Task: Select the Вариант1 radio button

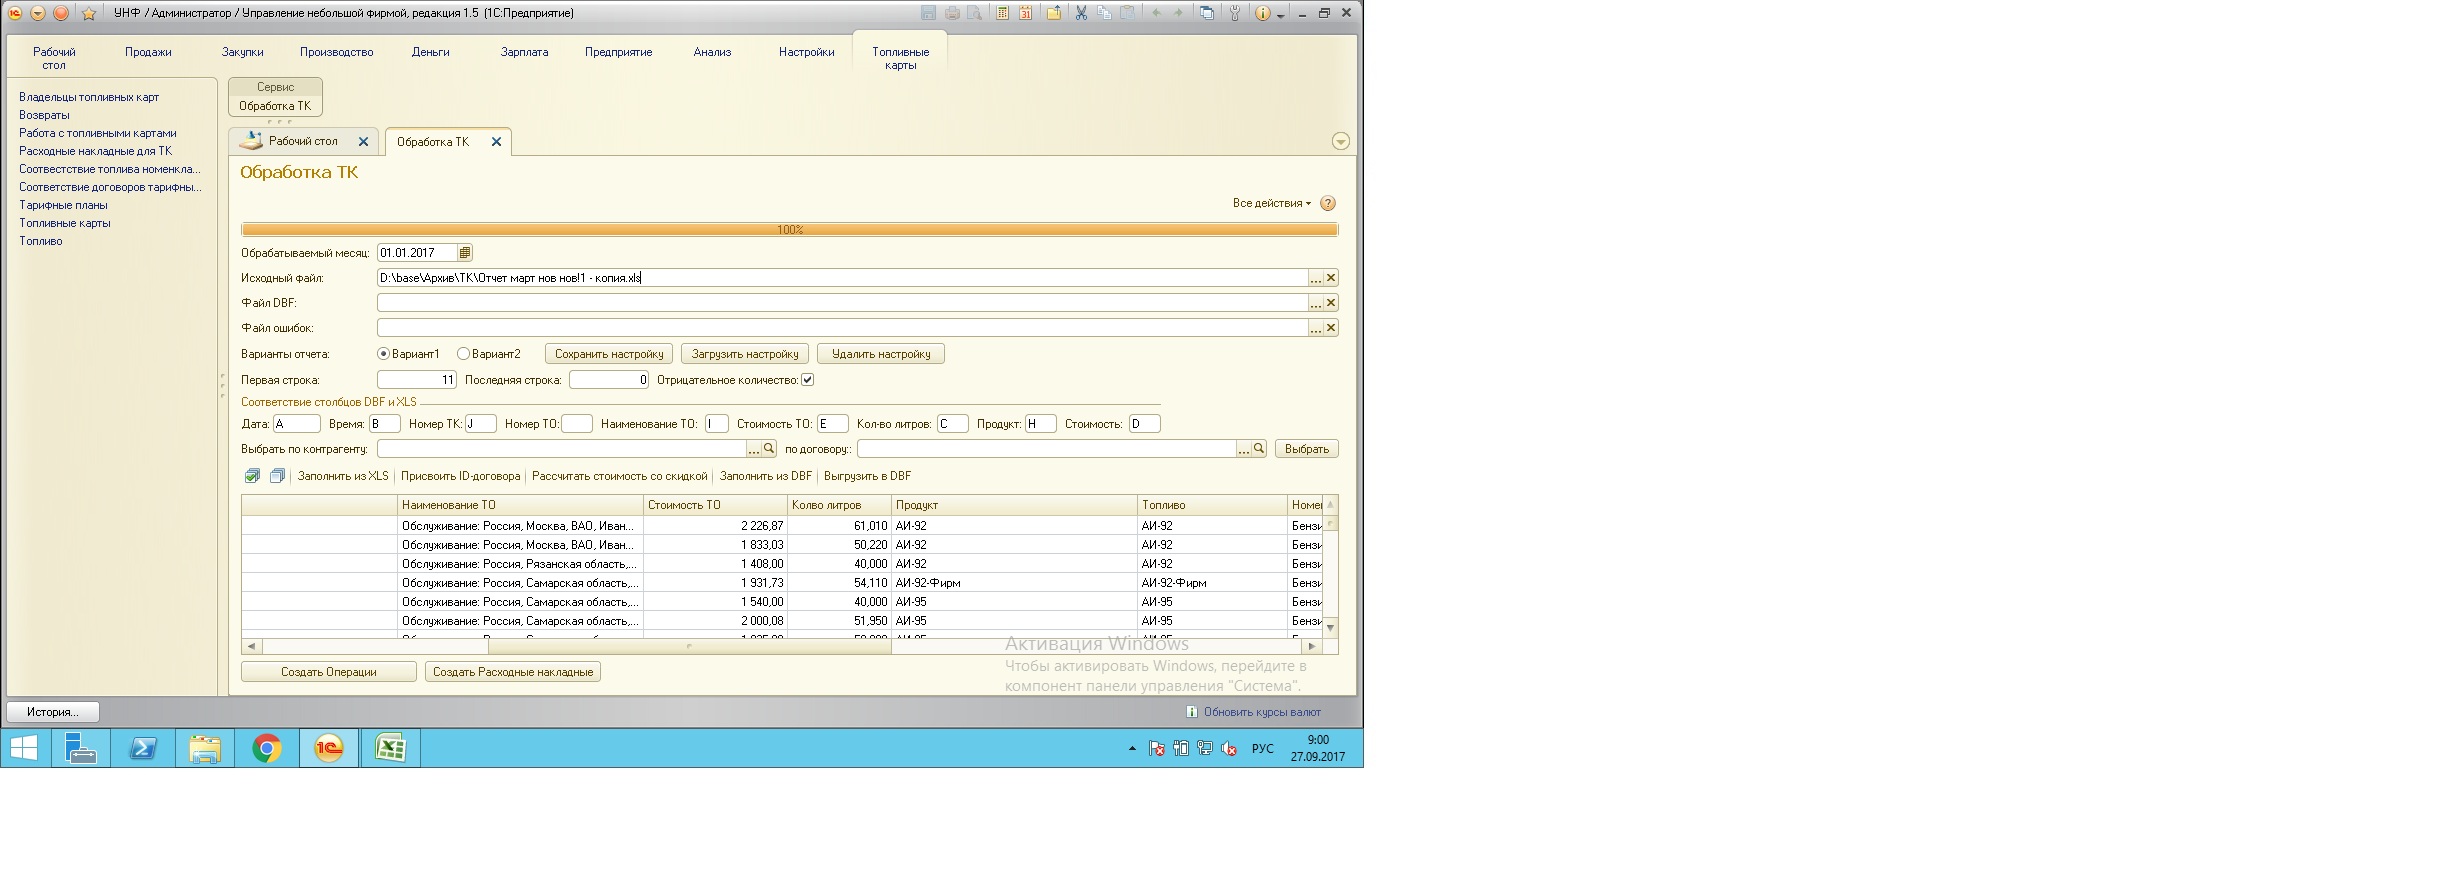Action: point(383,354)
